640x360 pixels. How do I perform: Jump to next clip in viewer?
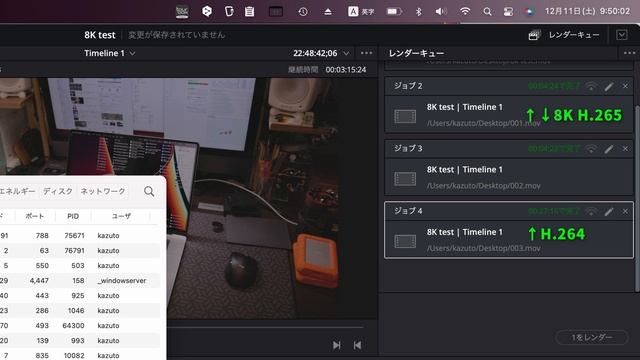coord(336,345)
